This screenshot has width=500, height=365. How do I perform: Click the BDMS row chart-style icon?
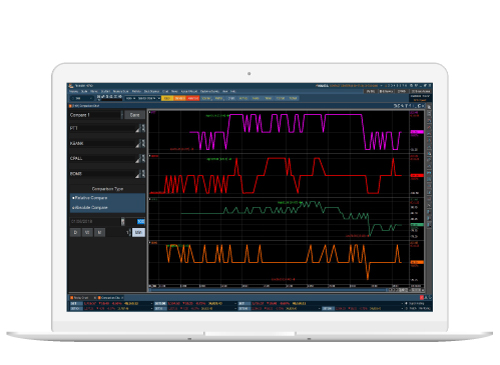(138, 174)
